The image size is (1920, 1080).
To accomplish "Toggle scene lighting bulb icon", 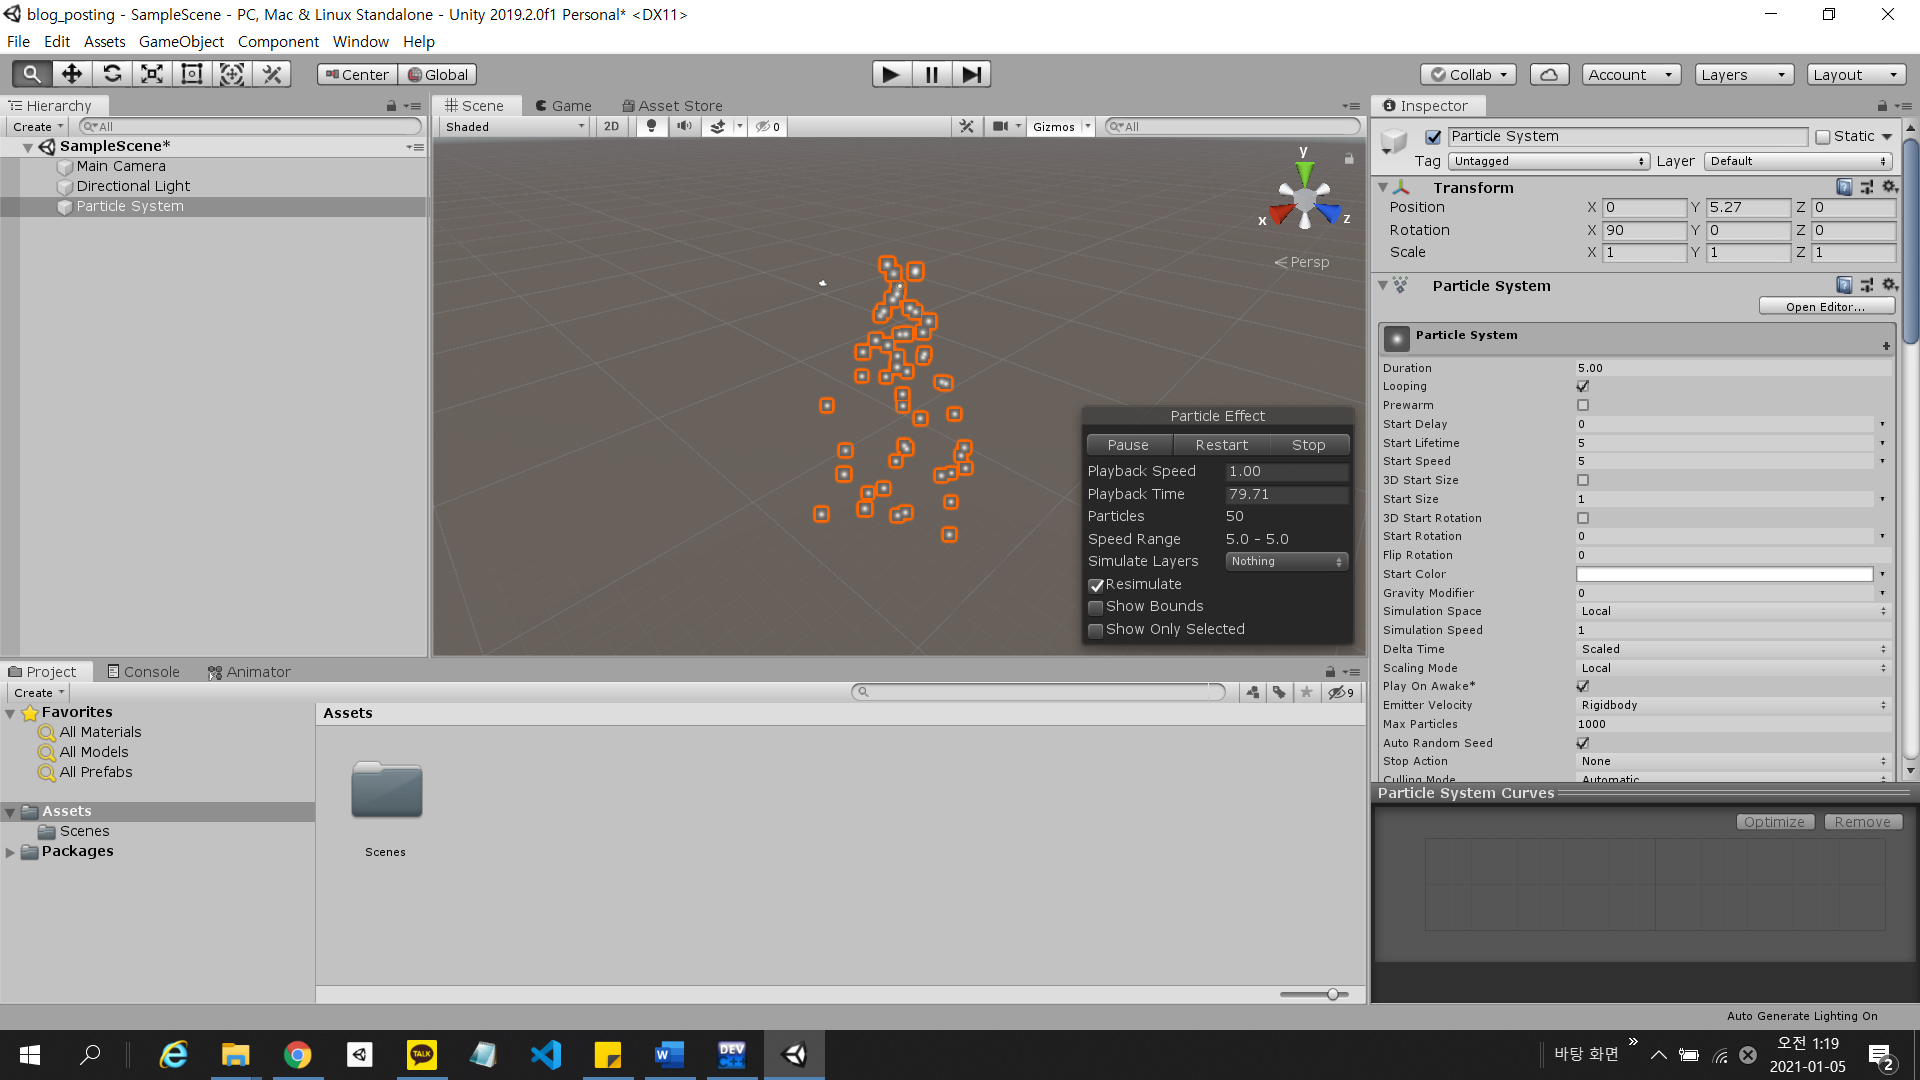I will point(651,127).
